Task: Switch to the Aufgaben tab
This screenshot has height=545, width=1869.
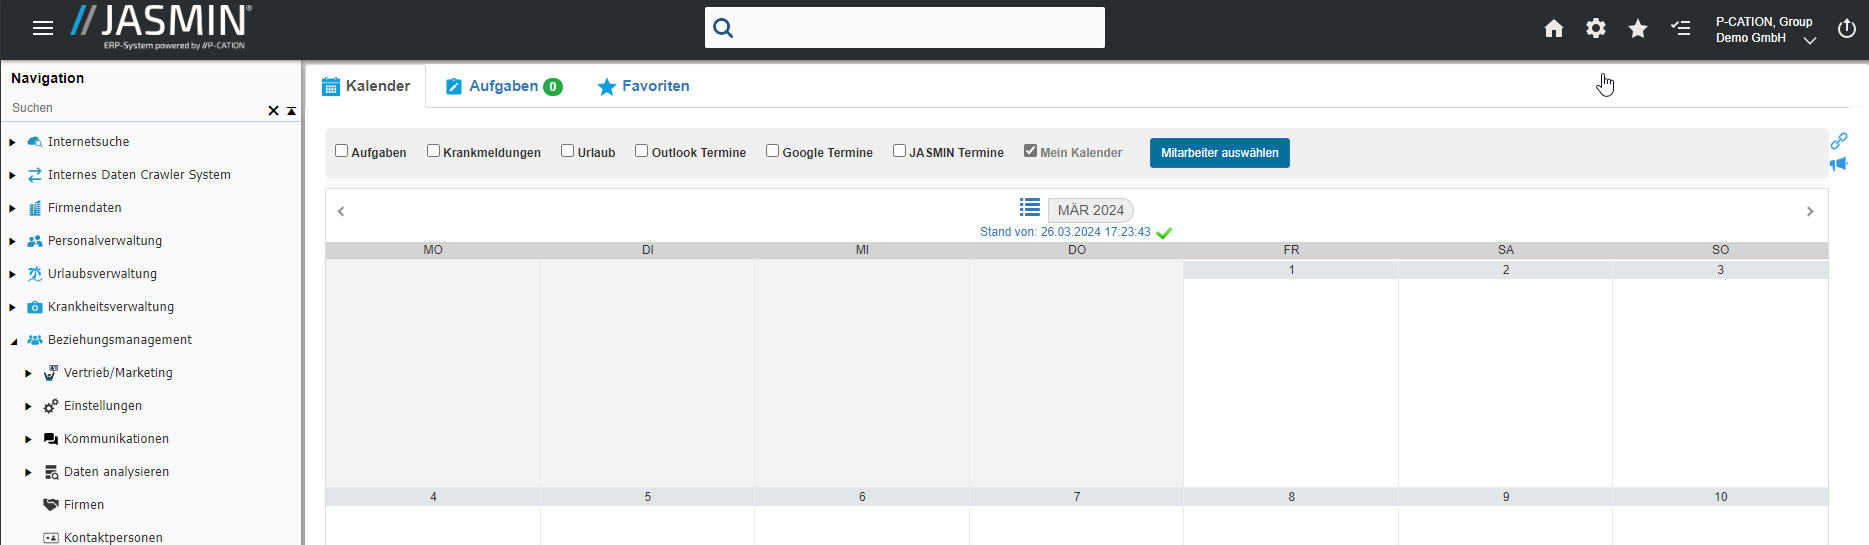Action: [504, 87]
